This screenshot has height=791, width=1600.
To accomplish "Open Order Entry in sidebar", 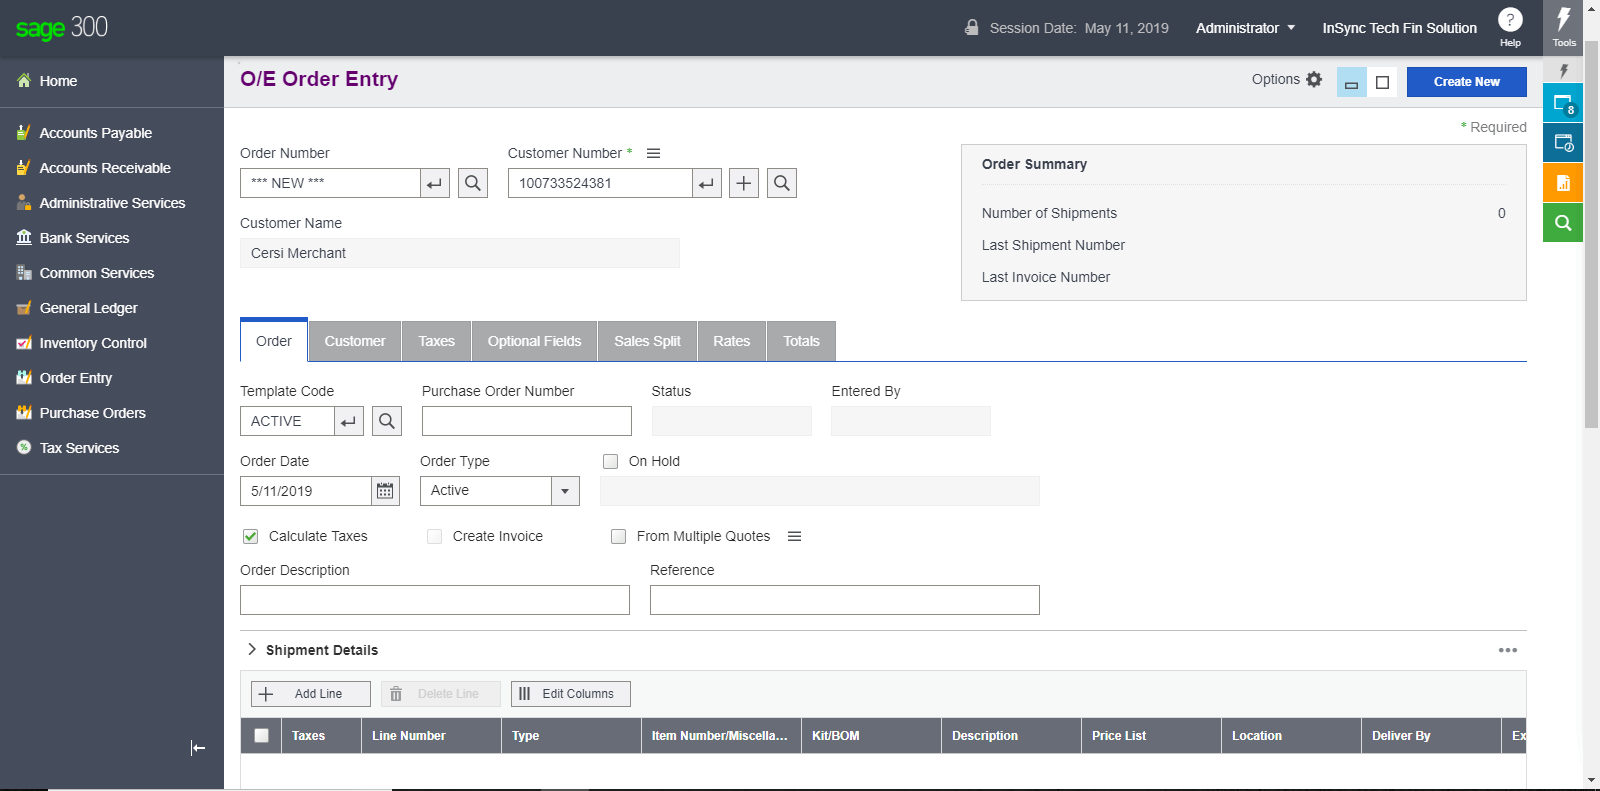I will coord(76,378).
